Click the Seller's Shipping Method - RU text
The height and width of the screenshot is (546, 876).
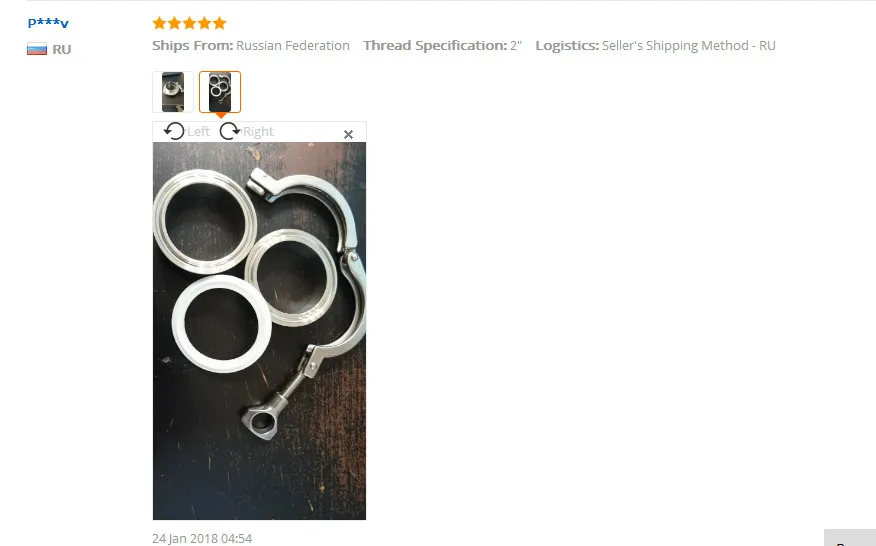pos(688,45)
